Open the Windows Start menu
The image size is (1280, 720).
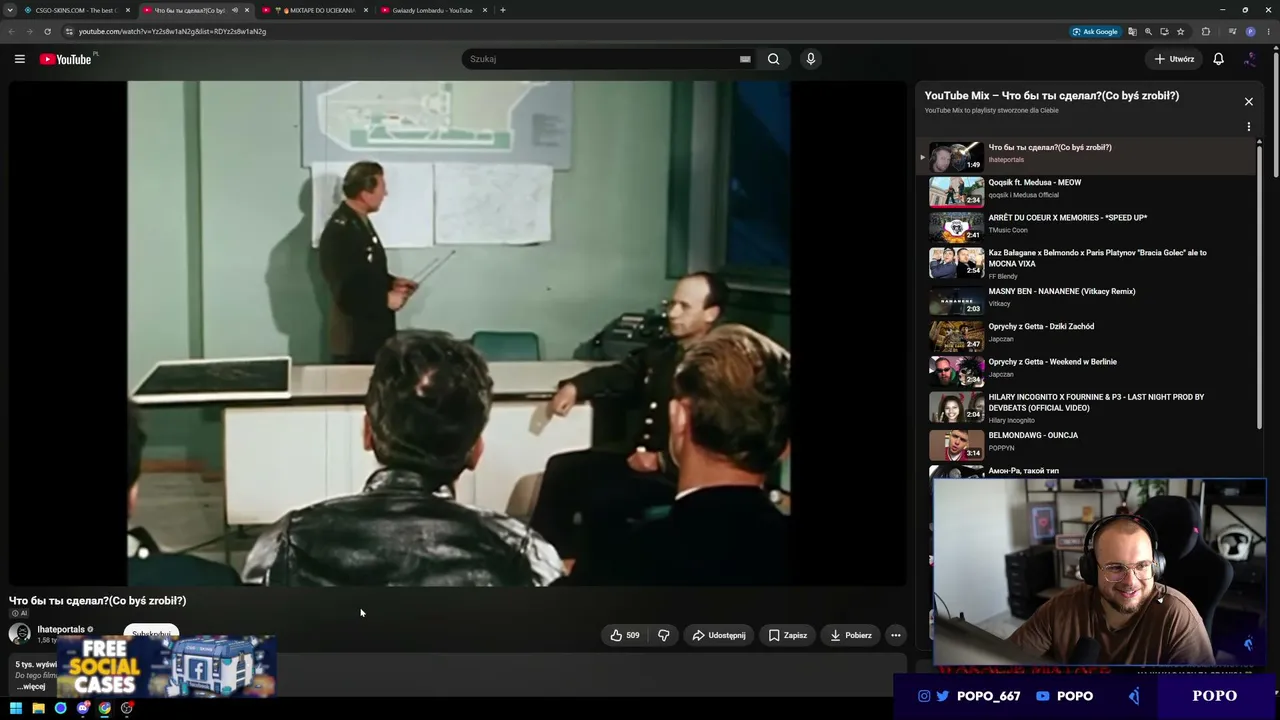click(16, 708)
